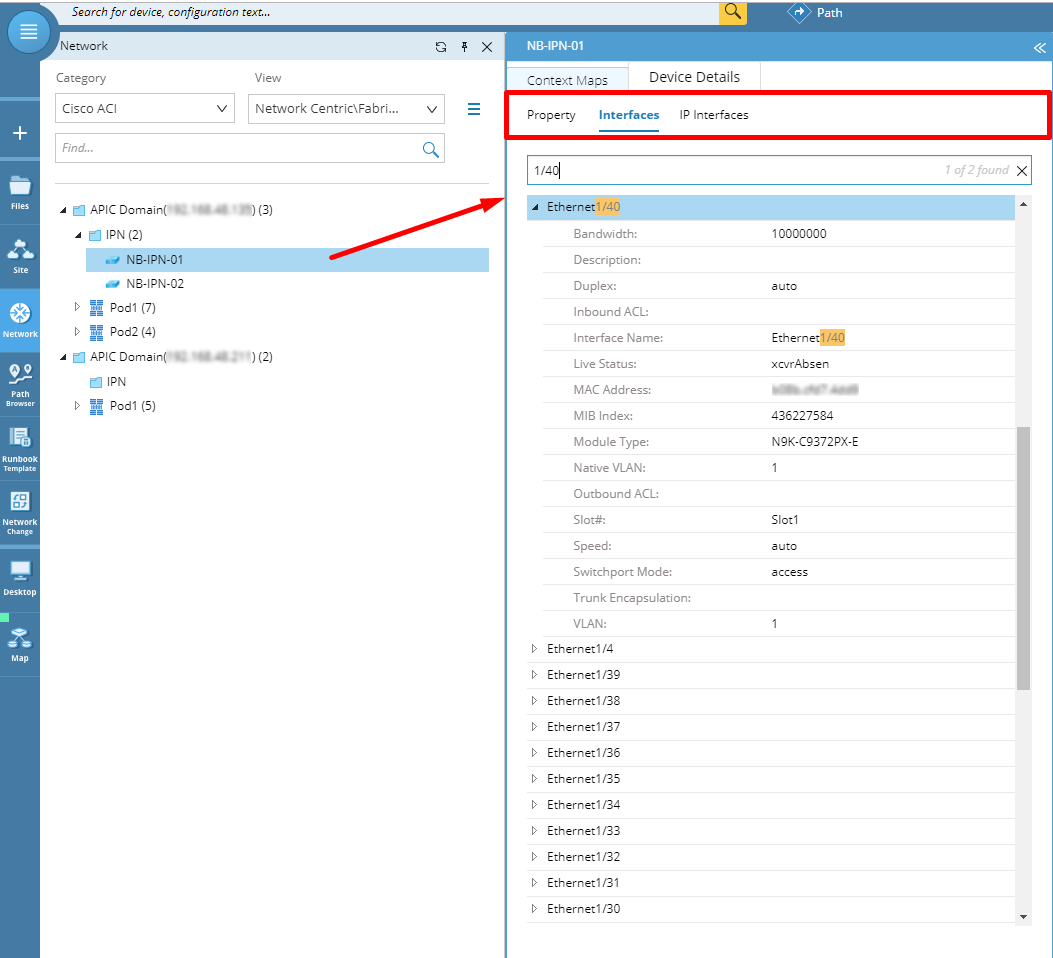Click the yellow search magnifier button

[x=733, y=12]
